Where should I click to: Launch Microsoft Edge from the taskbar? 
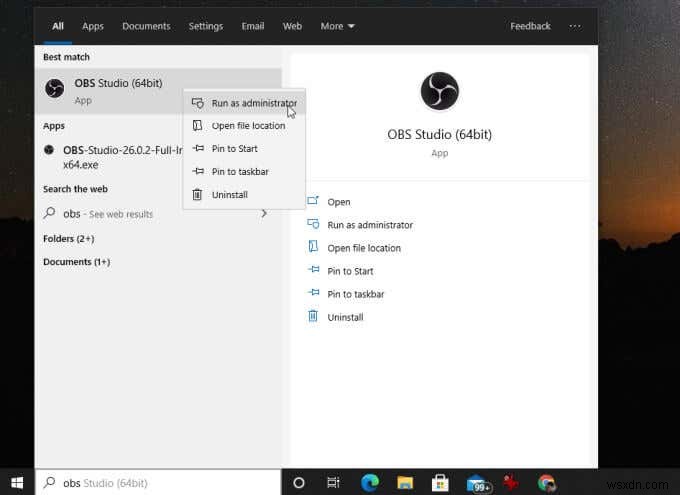(370, 482)
